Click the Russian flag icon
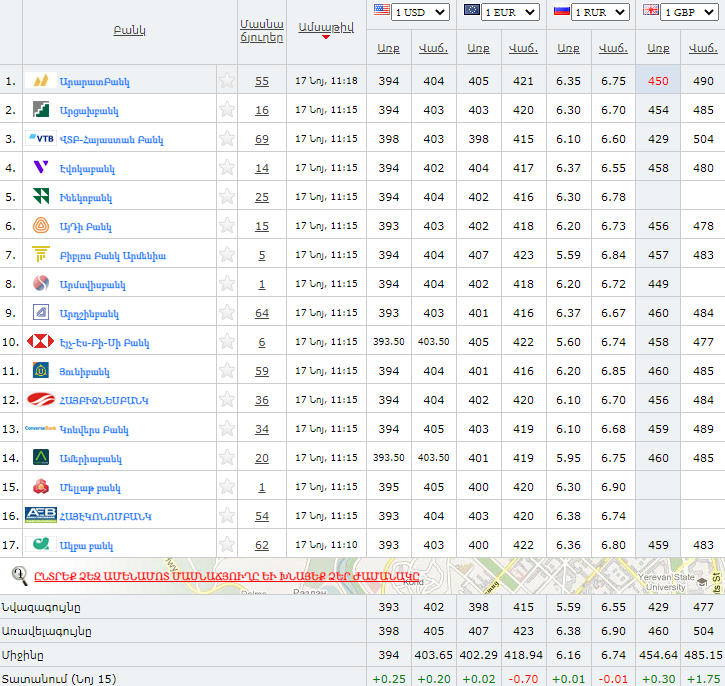This screenshot has width=725, height=686. pos(561,10)
